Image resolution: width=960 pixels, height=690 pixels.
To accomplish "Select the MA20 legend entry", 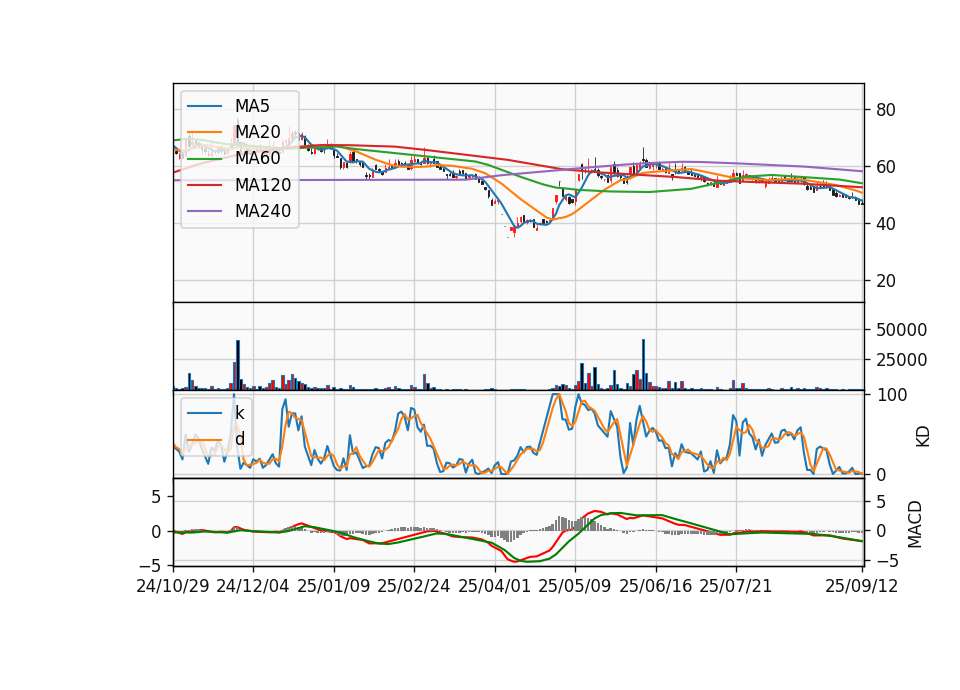I will (234, 132).
